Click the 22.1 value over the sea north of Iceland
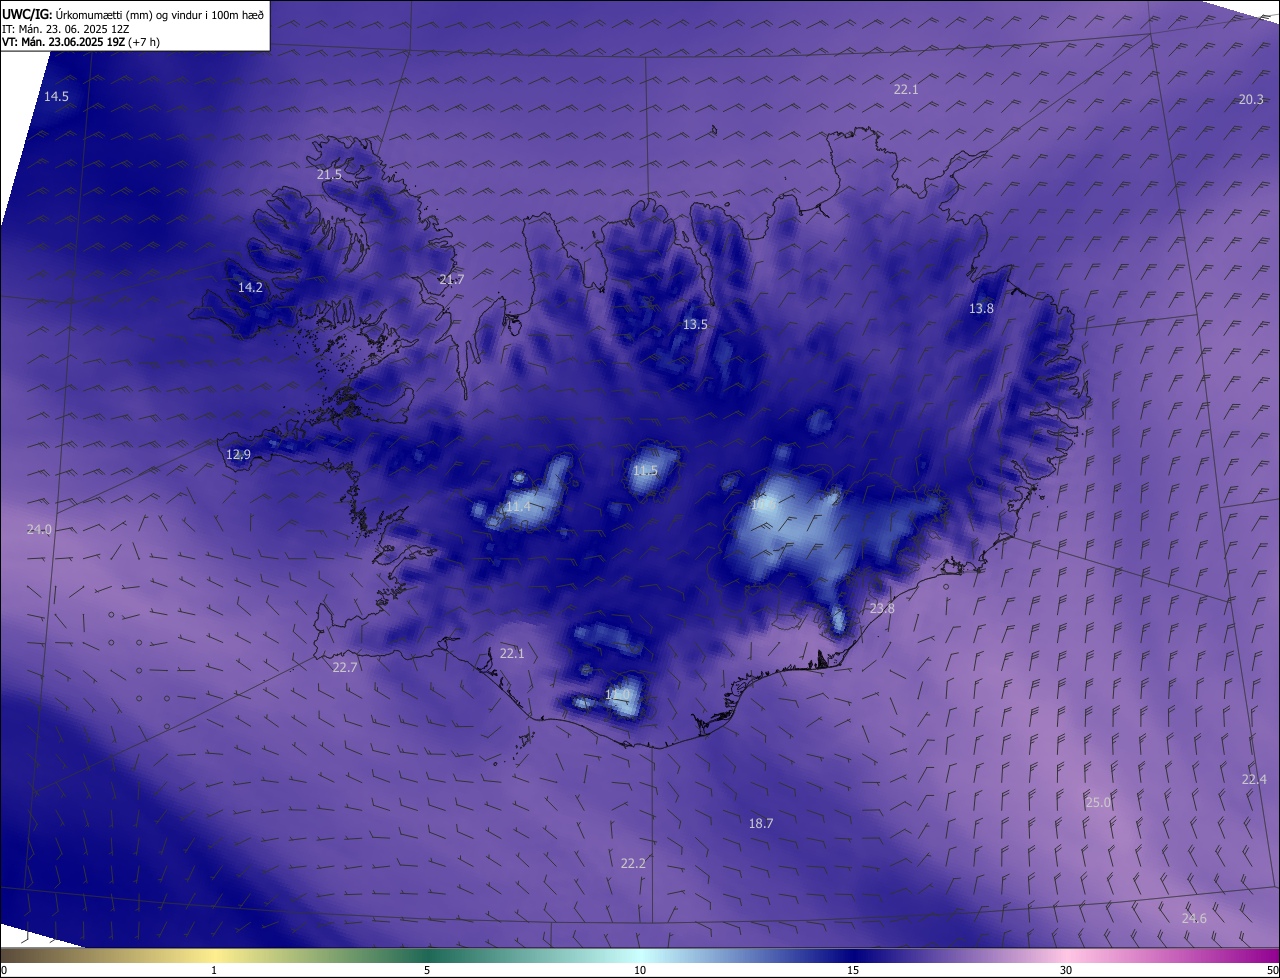 pyautogui.click(x=906, y=89)
